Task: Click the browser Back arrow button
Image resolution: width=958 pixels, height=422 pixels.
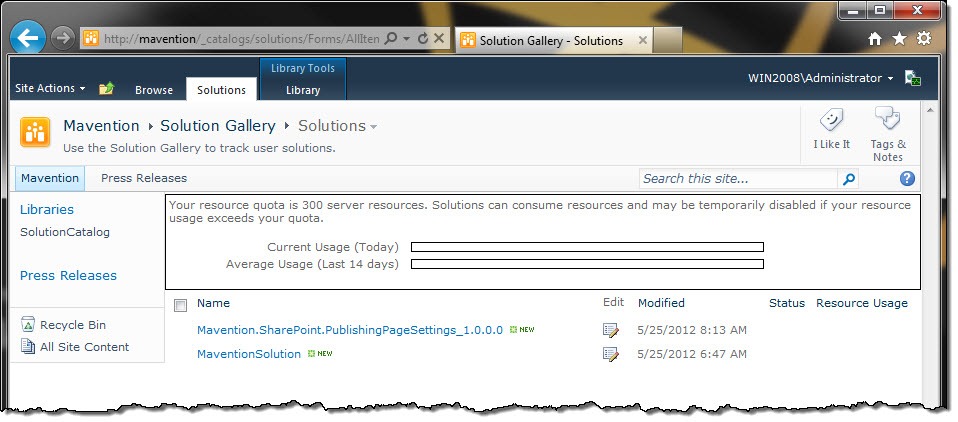Action: pyautogui.click(x=28, y=38)
